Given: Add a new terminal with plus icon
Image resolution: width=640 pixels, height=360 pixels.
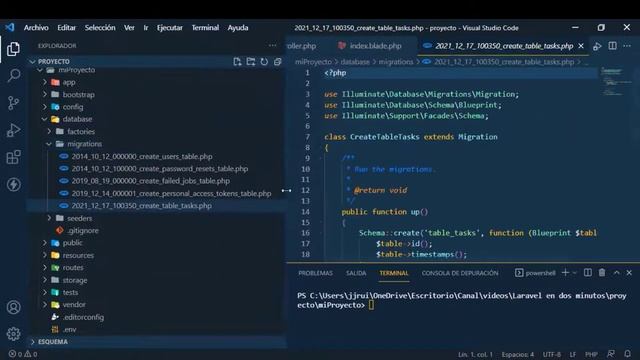Looking at the screenshot, I should pyautogui.click(x=565, y=272).
